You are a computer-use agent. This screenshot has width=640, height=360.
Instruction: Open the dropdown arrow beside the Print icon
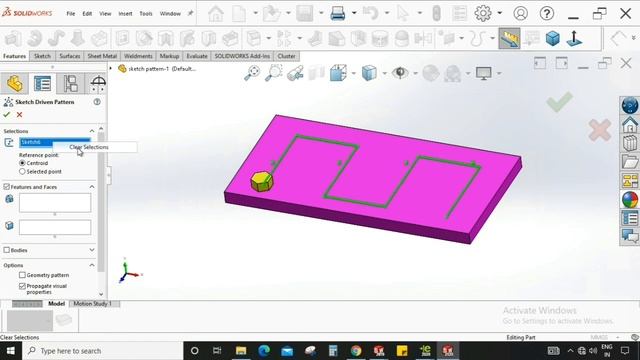point(354,13)
